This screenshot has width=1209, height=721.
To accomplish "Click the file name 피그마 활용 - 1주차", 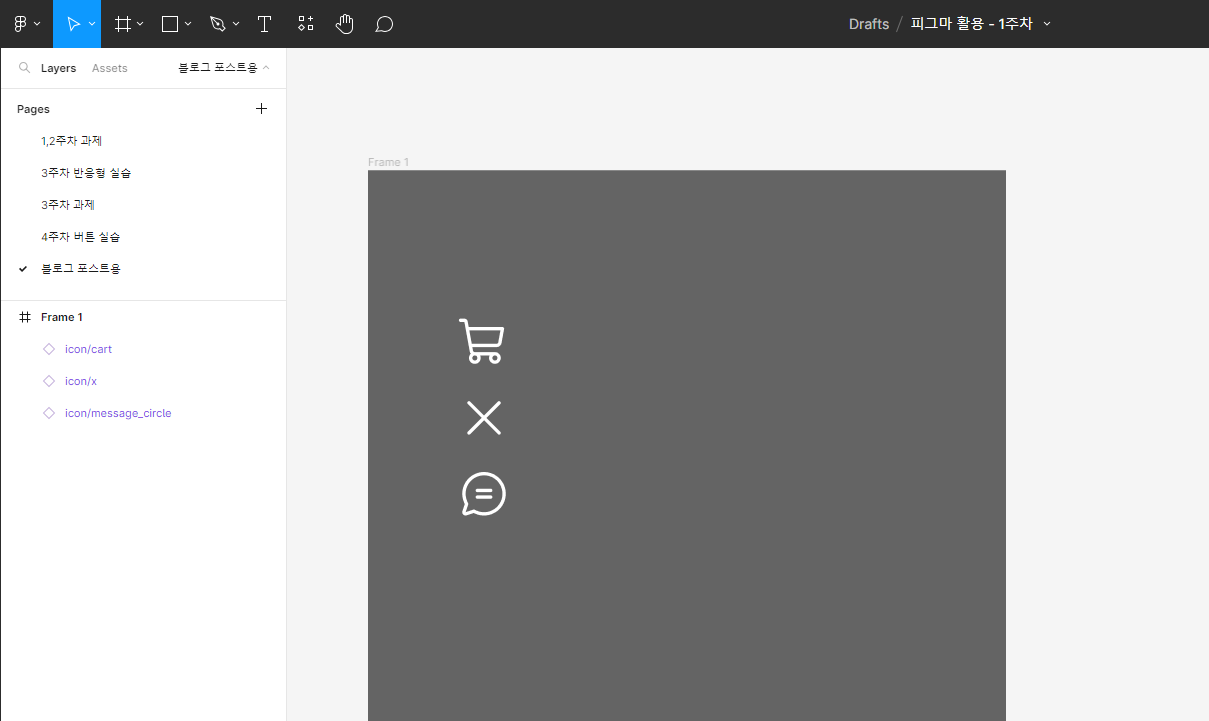I will tap(971, 24).
